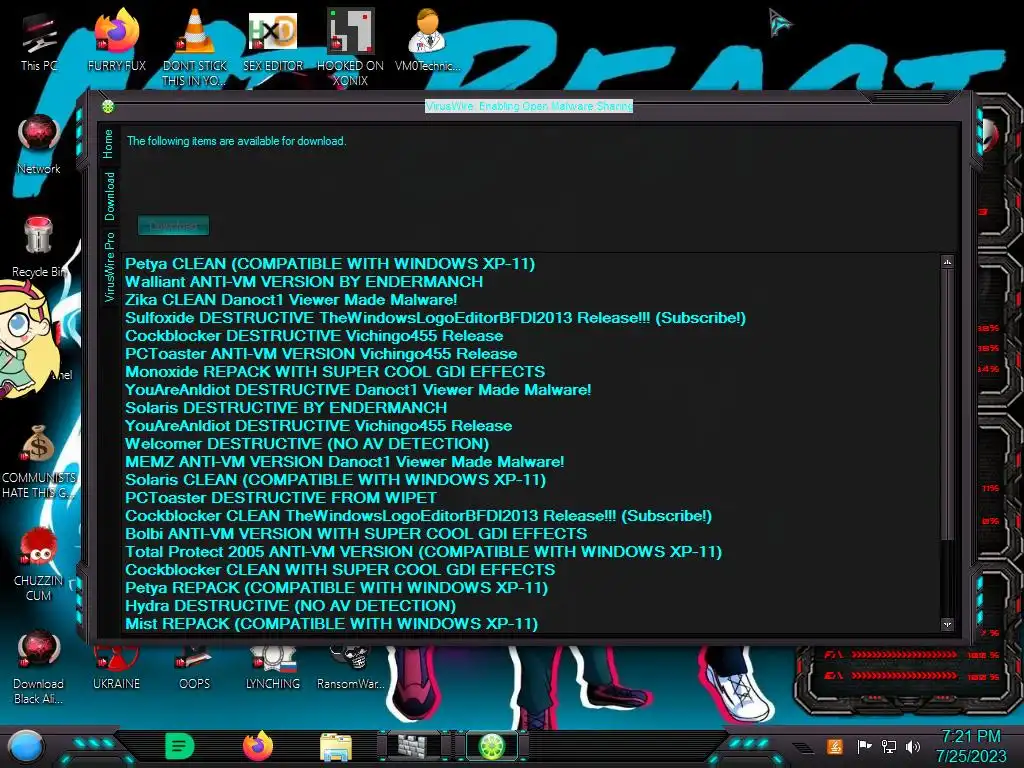Click the Java tray icon
This screenshot has width=1024, height=768.
[x=835, y=746]
